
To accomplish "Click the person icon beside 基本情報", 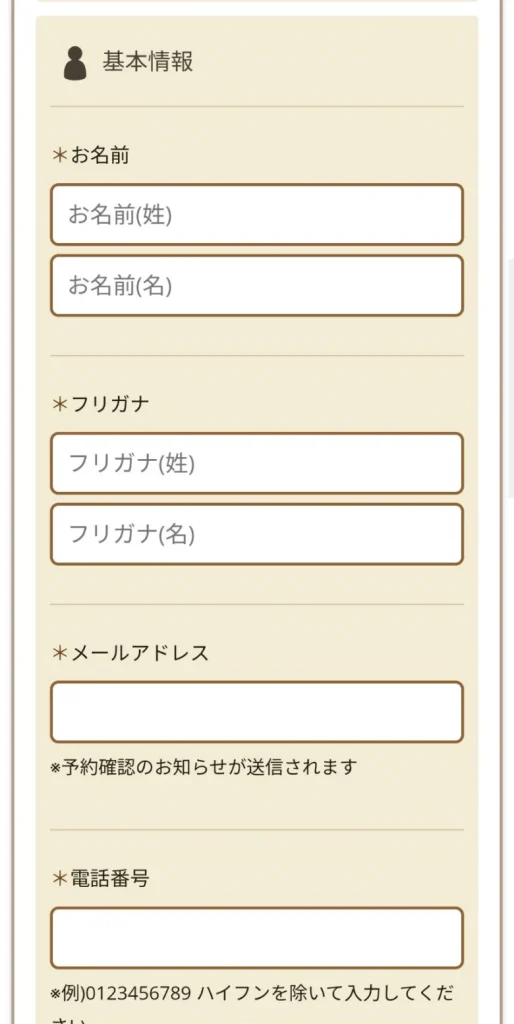I will point(75,63).
